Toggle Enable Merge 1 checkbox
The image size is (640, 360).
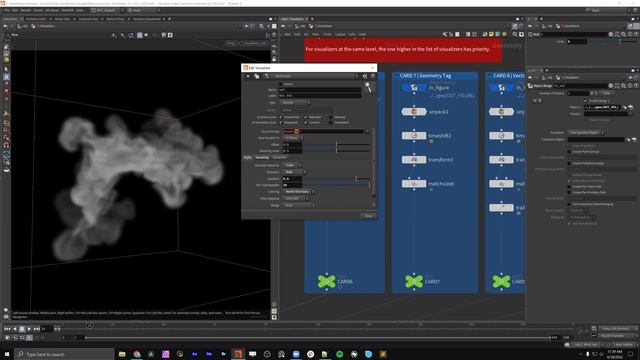click(586, 101)
